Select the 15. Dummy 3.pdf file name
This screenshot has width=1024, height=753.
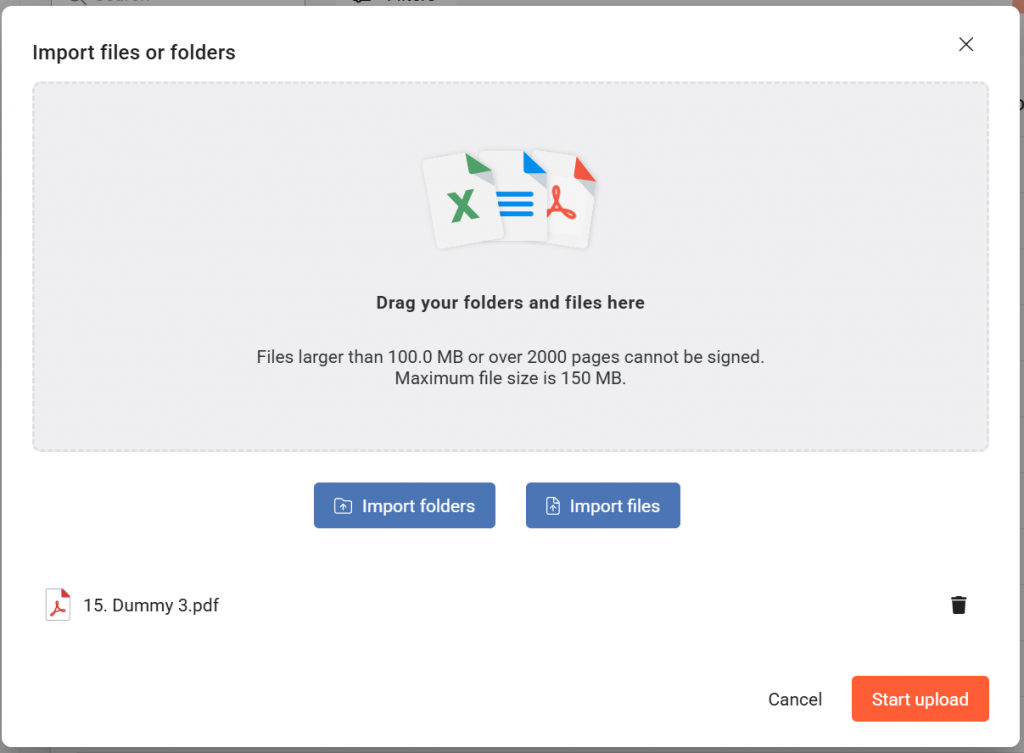pyautogui.click(x=151, y=605)
